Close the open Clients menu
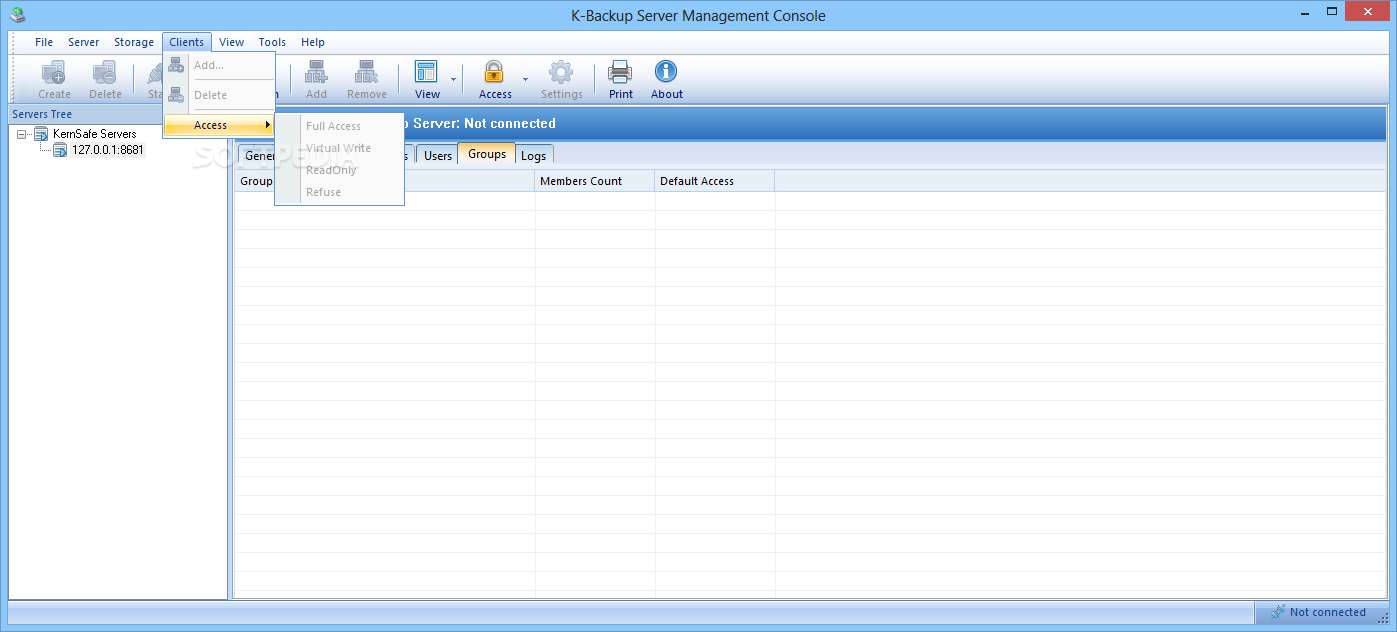Screen dimensions: 1397x632 click(187, 42)
